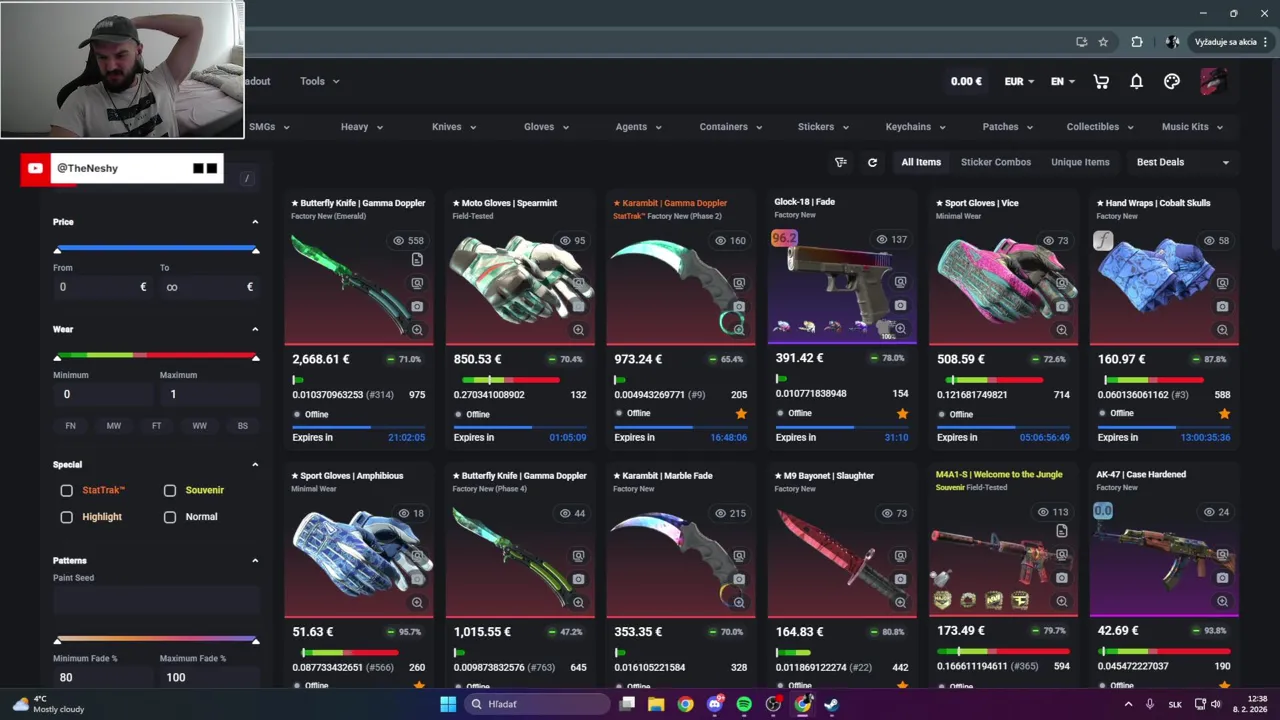Screen dimensions: 1280x720
Task: Click the 0.00 € balance button
Action: tap(966, 82)
